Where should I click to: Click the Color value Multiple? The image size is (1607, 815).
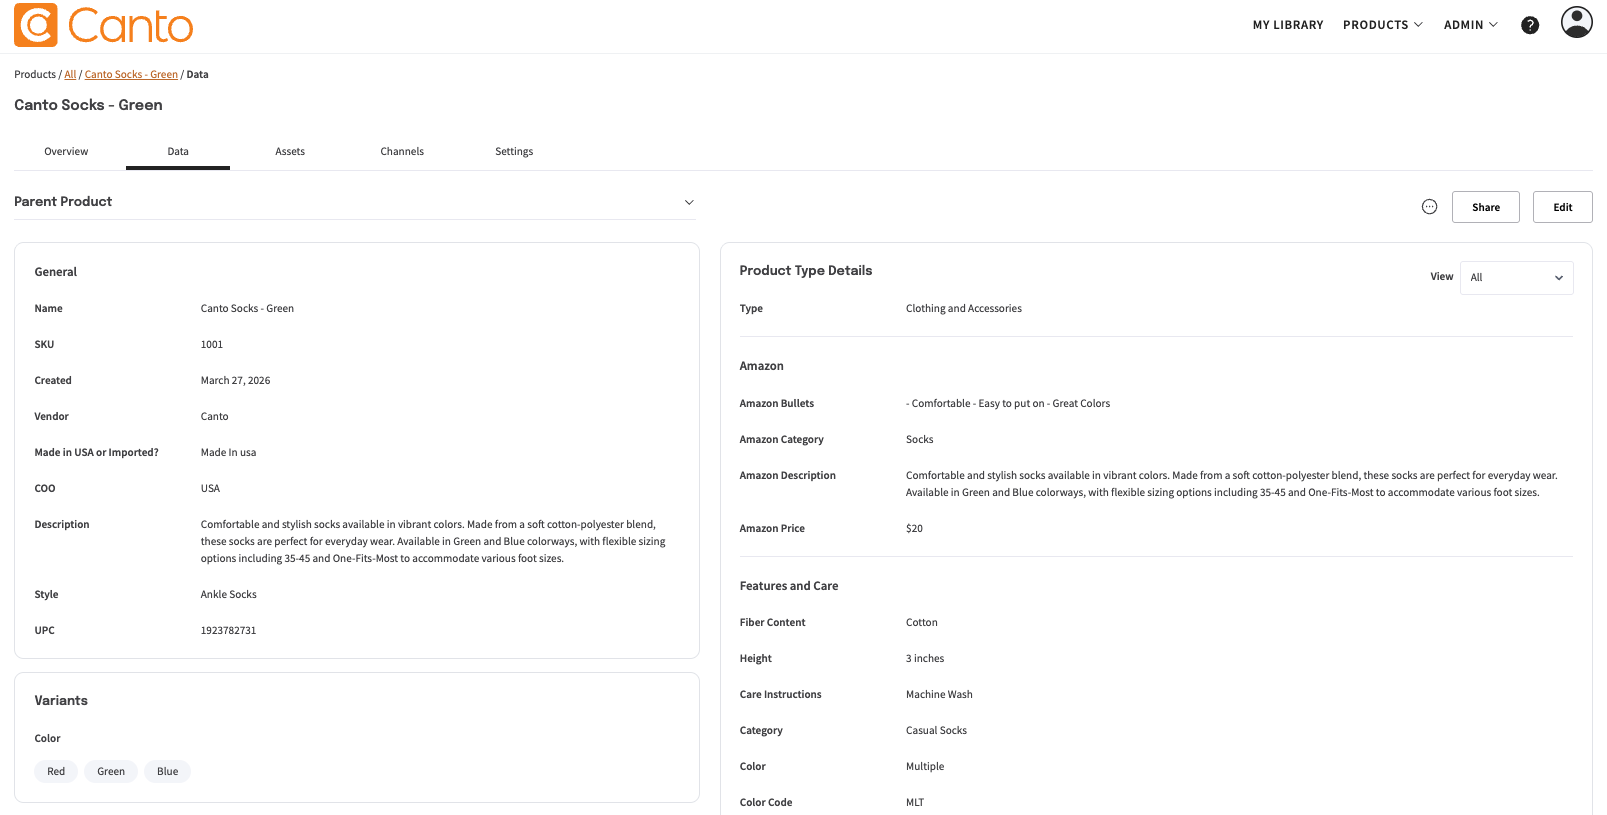tap(925, 767)
